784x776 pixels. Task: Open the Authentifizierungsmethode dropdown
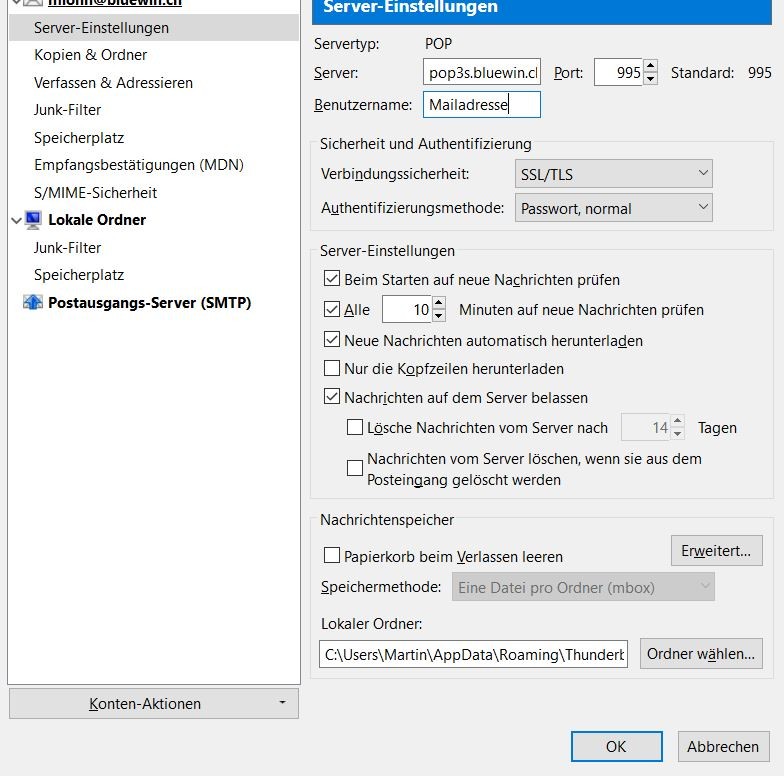tap(614, 208)
